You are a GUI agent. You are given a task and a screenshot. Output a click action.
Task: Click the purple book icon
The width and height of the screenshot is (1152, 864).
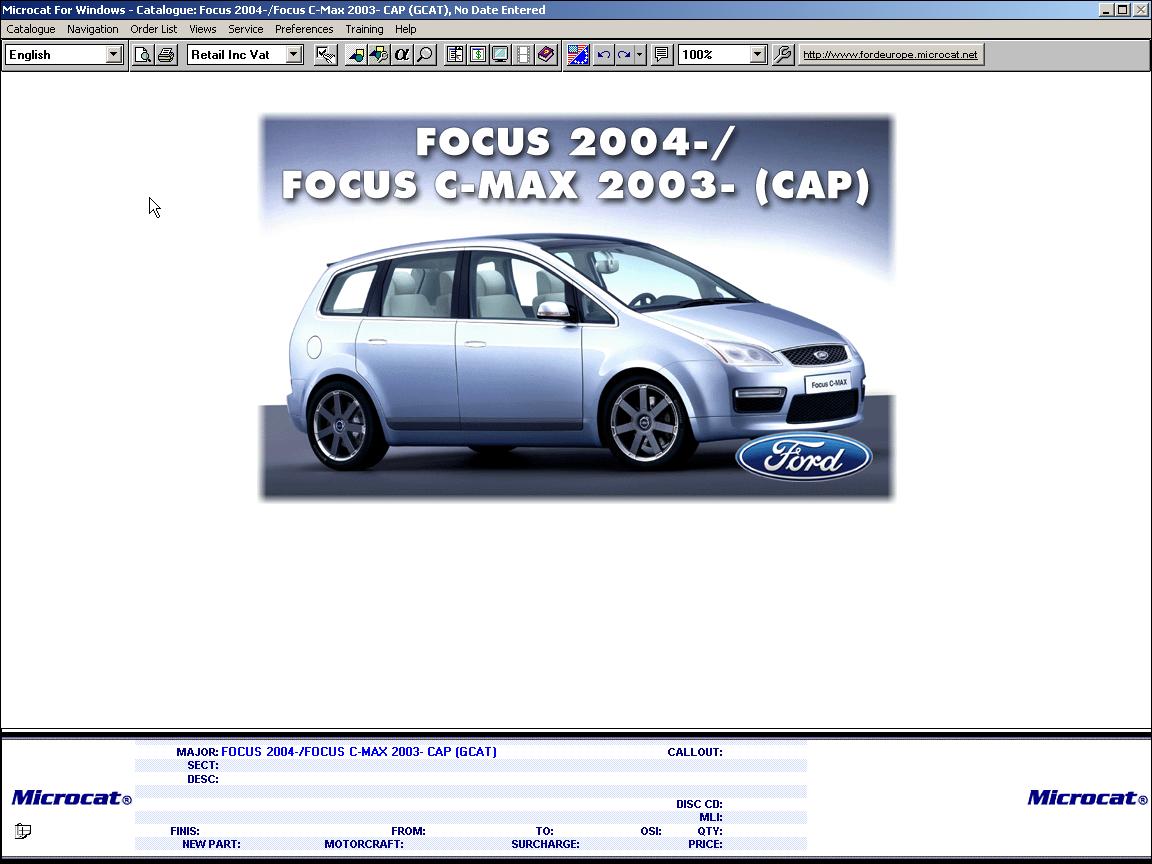point(546,55)
